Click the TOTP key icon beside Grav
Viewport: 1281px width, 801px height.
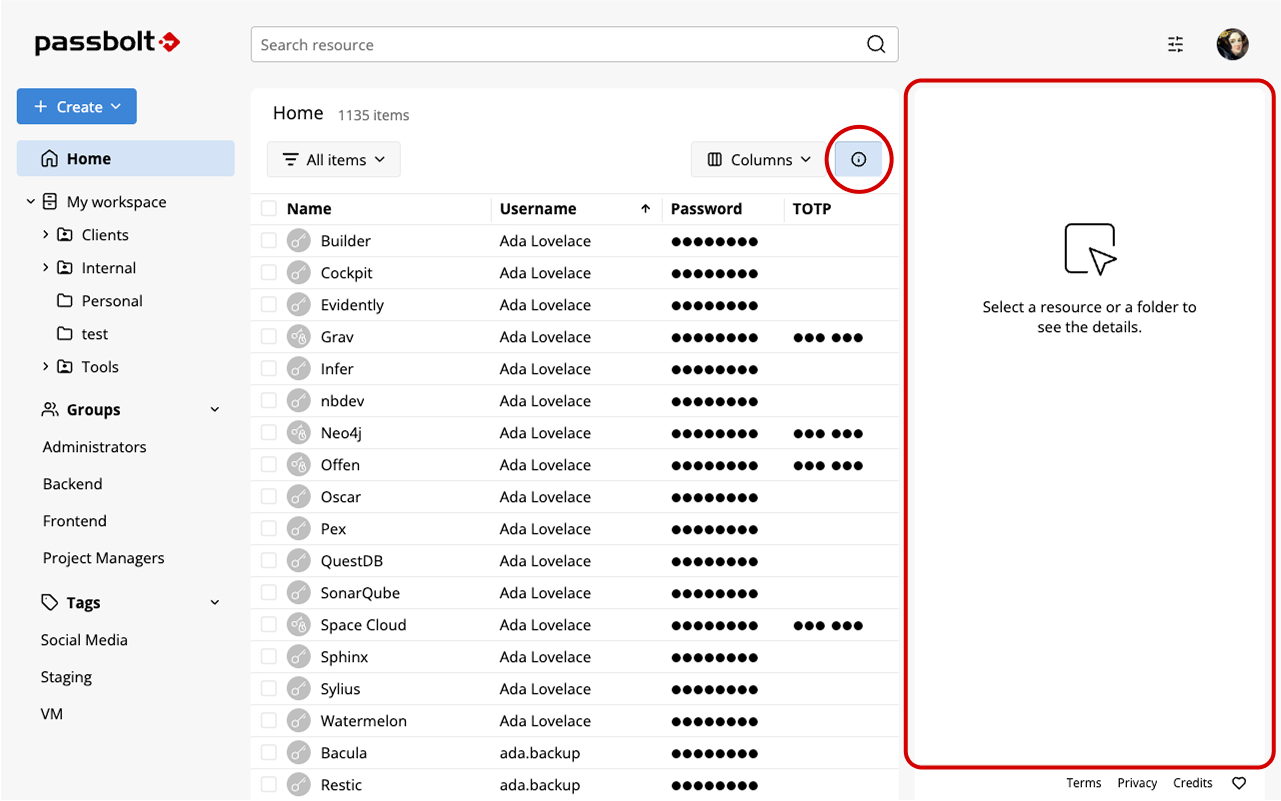(298, 337)
